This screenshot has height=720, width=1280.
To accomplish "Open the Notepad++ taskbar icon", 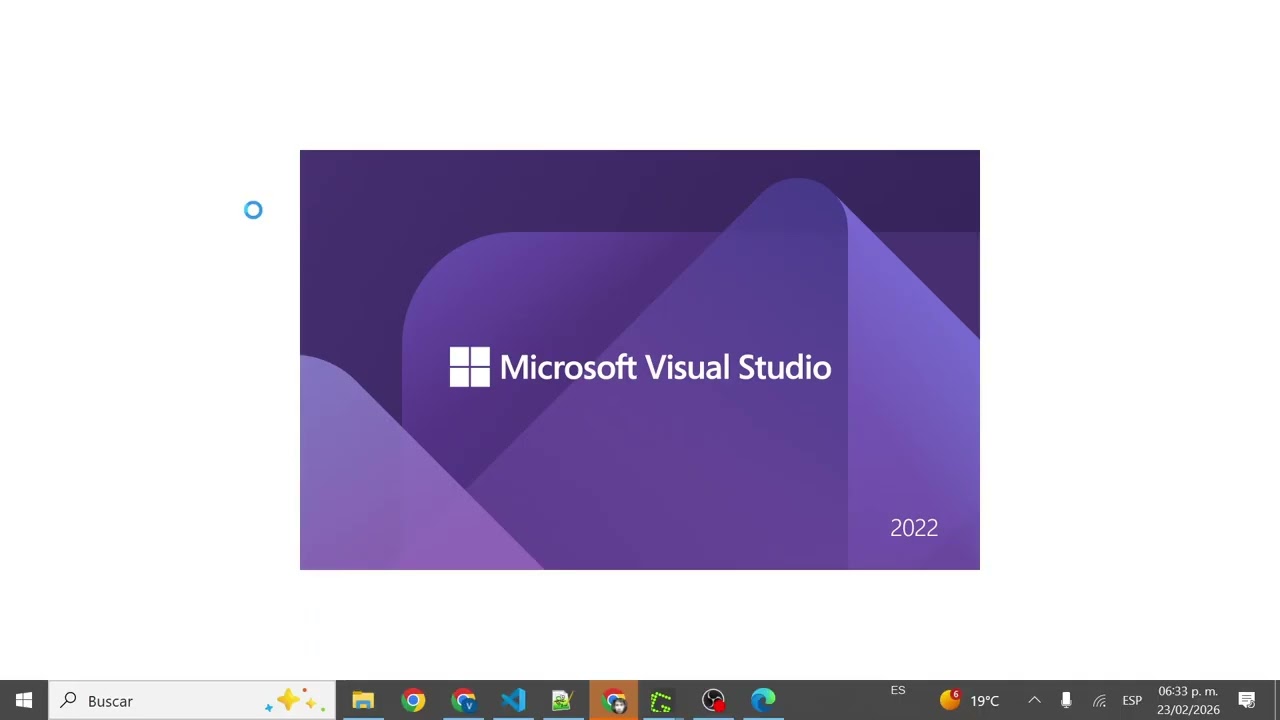I will pyautogui.click(x=563, y=700).
